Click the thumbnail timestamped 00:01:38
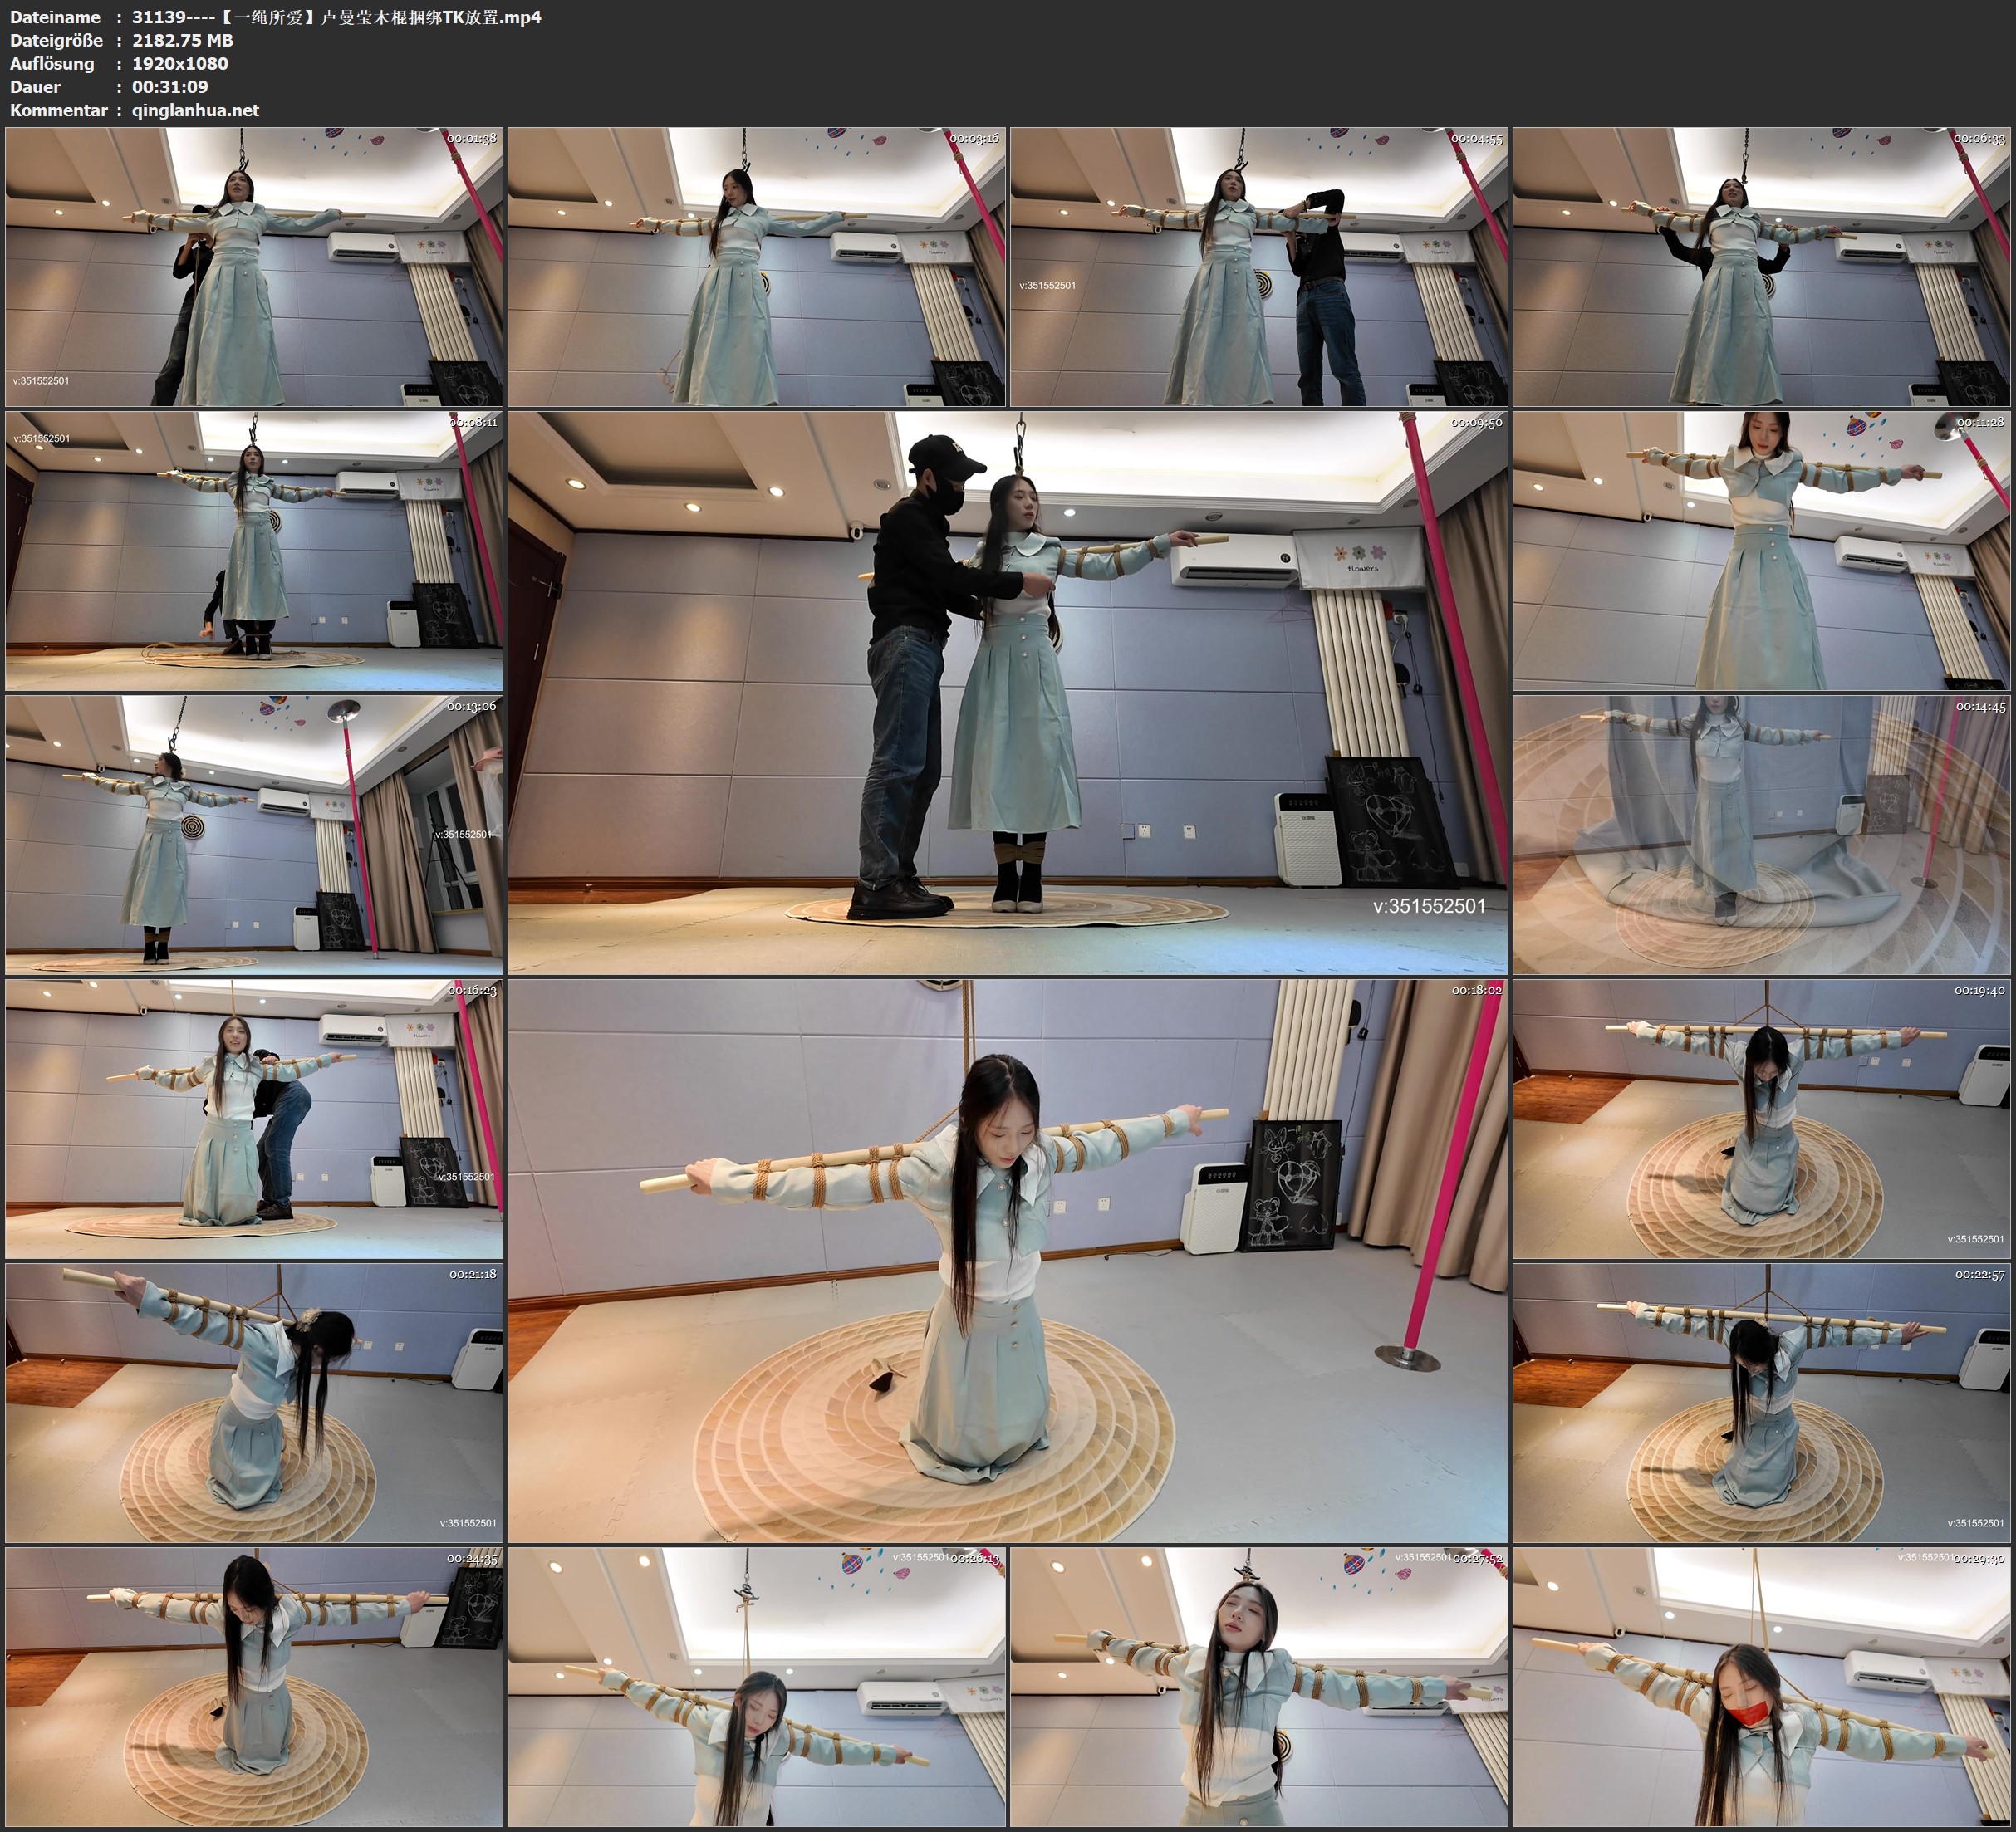2016x1832 pixels. click(254, 266)
